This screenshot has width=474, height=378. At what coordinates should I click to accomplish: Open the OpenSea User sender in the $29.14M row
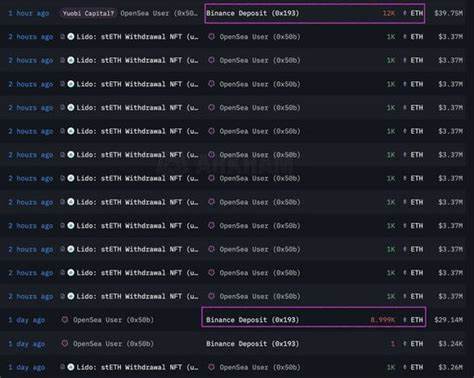(x=113, y=320)
